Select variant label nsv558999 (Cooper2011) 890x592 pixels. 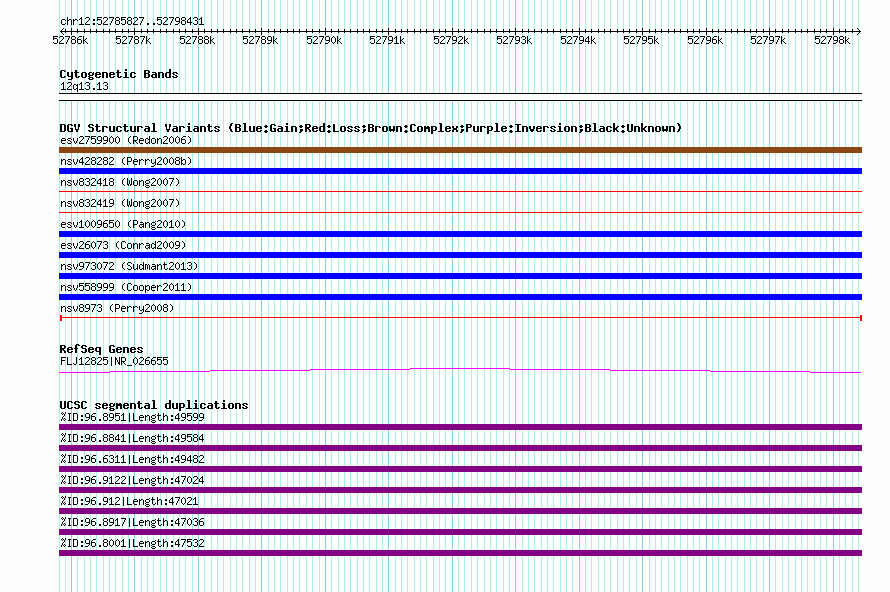(126, 287)
